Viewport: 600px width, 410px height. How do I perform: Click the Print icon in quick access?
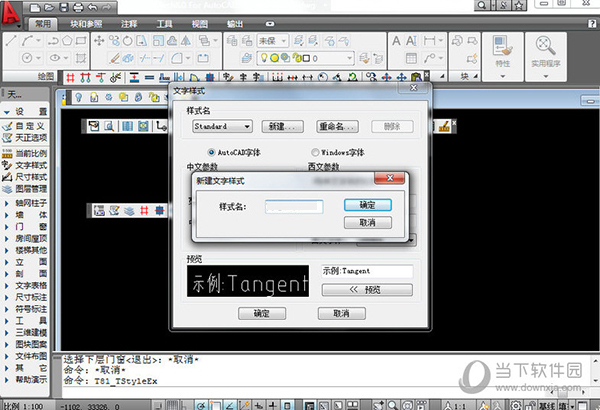tap(78, 7)
